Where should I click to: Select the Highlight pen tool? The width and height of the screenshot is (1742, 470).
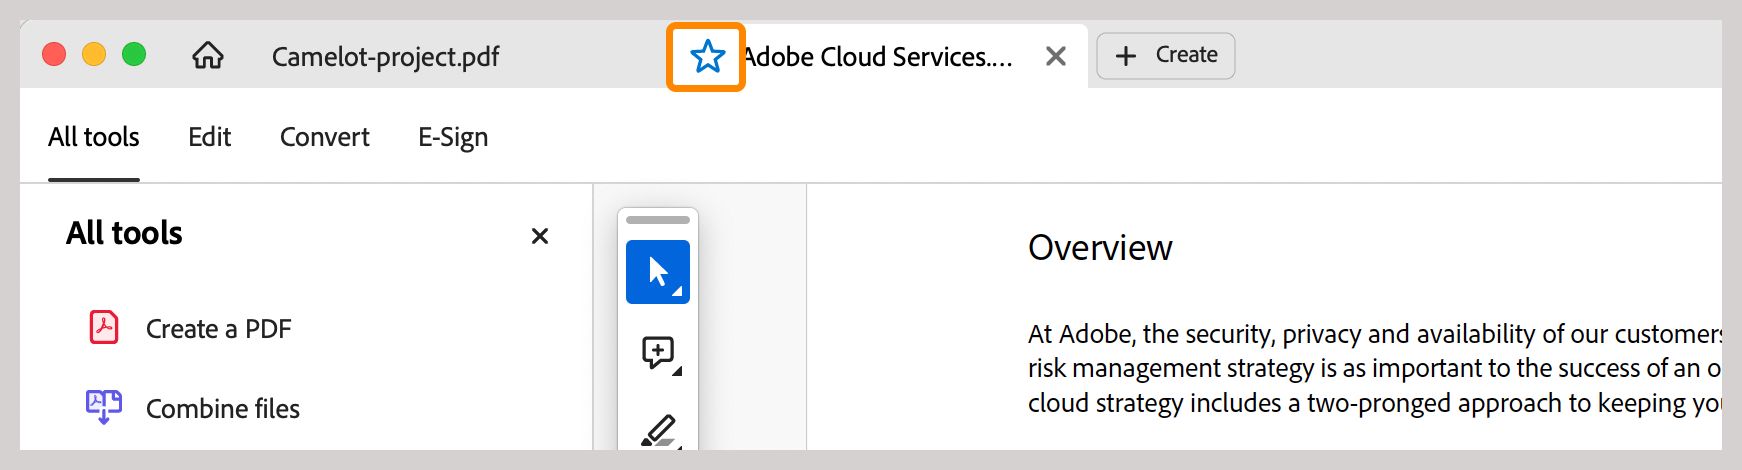[658, 431]
